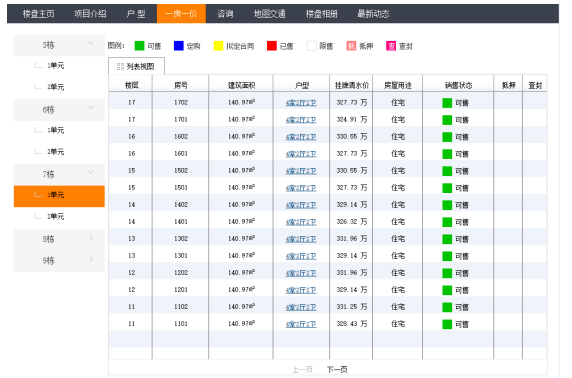Click price 331.96 万 for room 1302
The height and width of the screenshot is (378, 572).
point(352,239)
